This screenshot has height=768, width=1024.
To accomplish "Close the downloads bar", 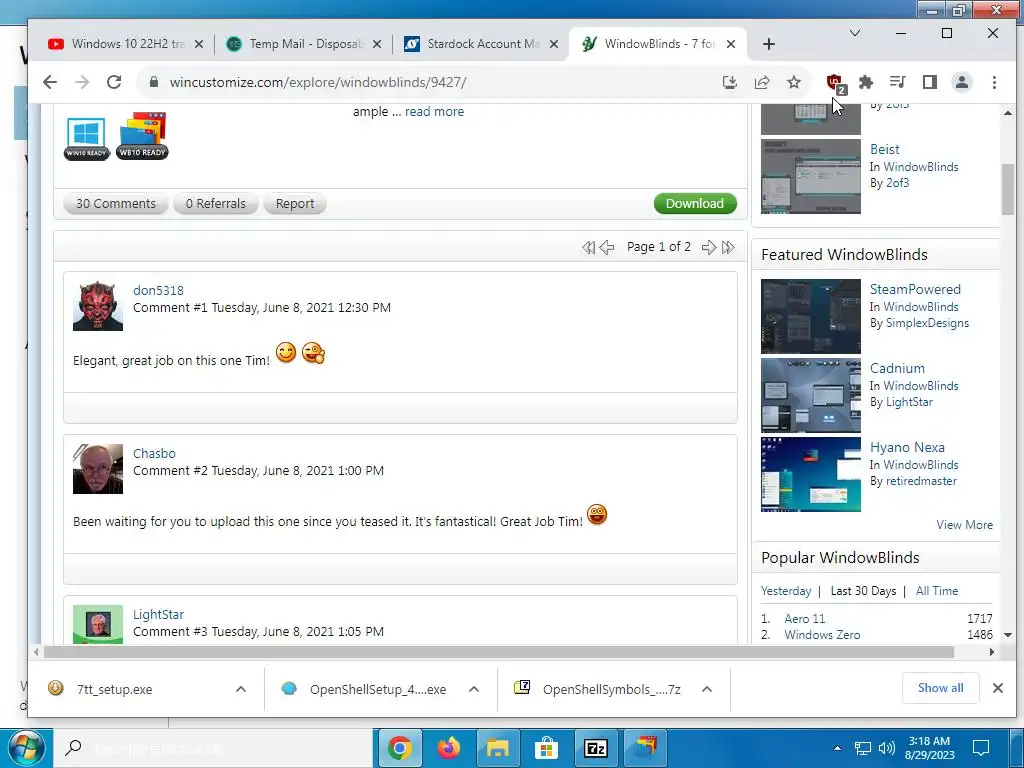I will [x=997, y=688].
